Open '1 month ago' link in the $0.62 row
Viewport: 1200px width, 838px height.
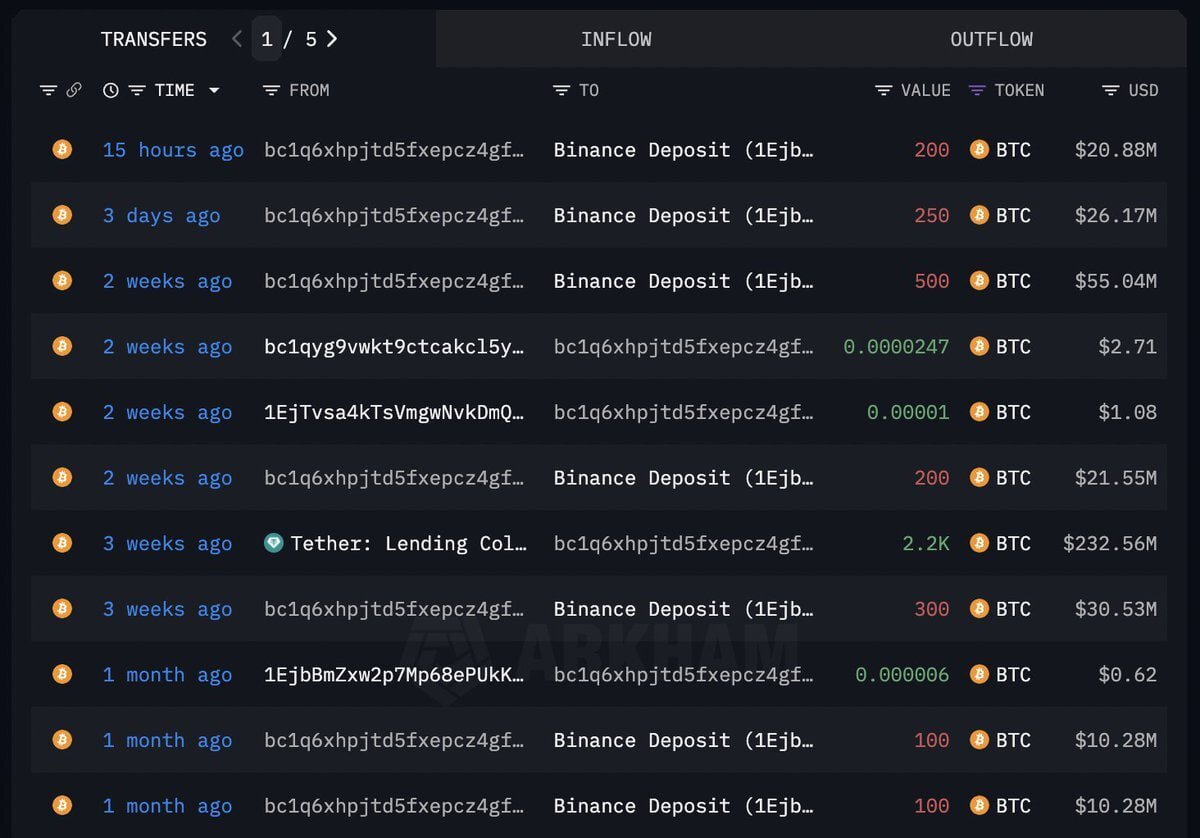[x=167, y=674]
